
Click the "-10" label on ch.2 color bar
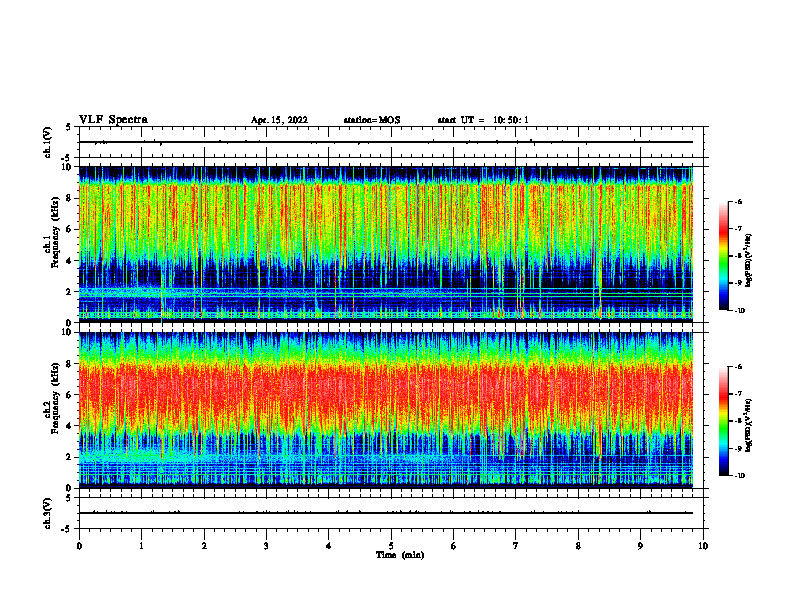pyautogui.click(x=739, y=476)
